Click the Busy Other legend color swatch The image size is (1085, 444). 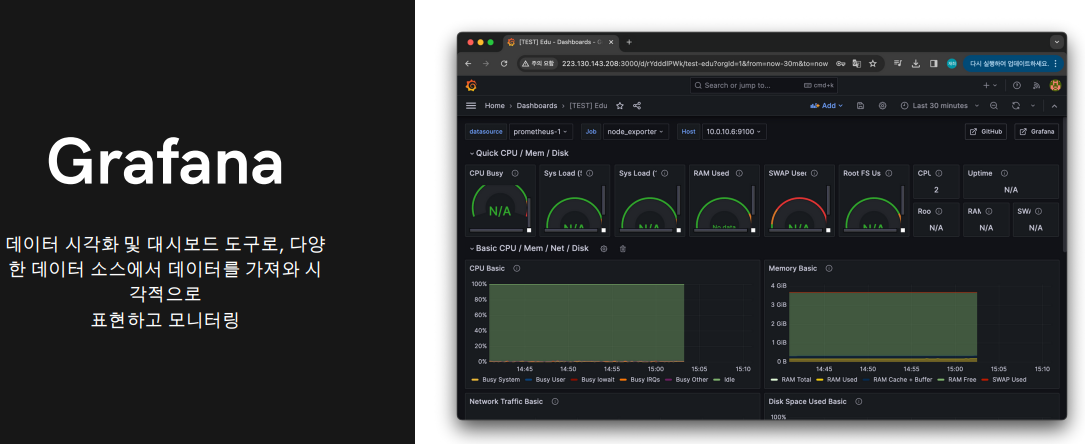669,380
